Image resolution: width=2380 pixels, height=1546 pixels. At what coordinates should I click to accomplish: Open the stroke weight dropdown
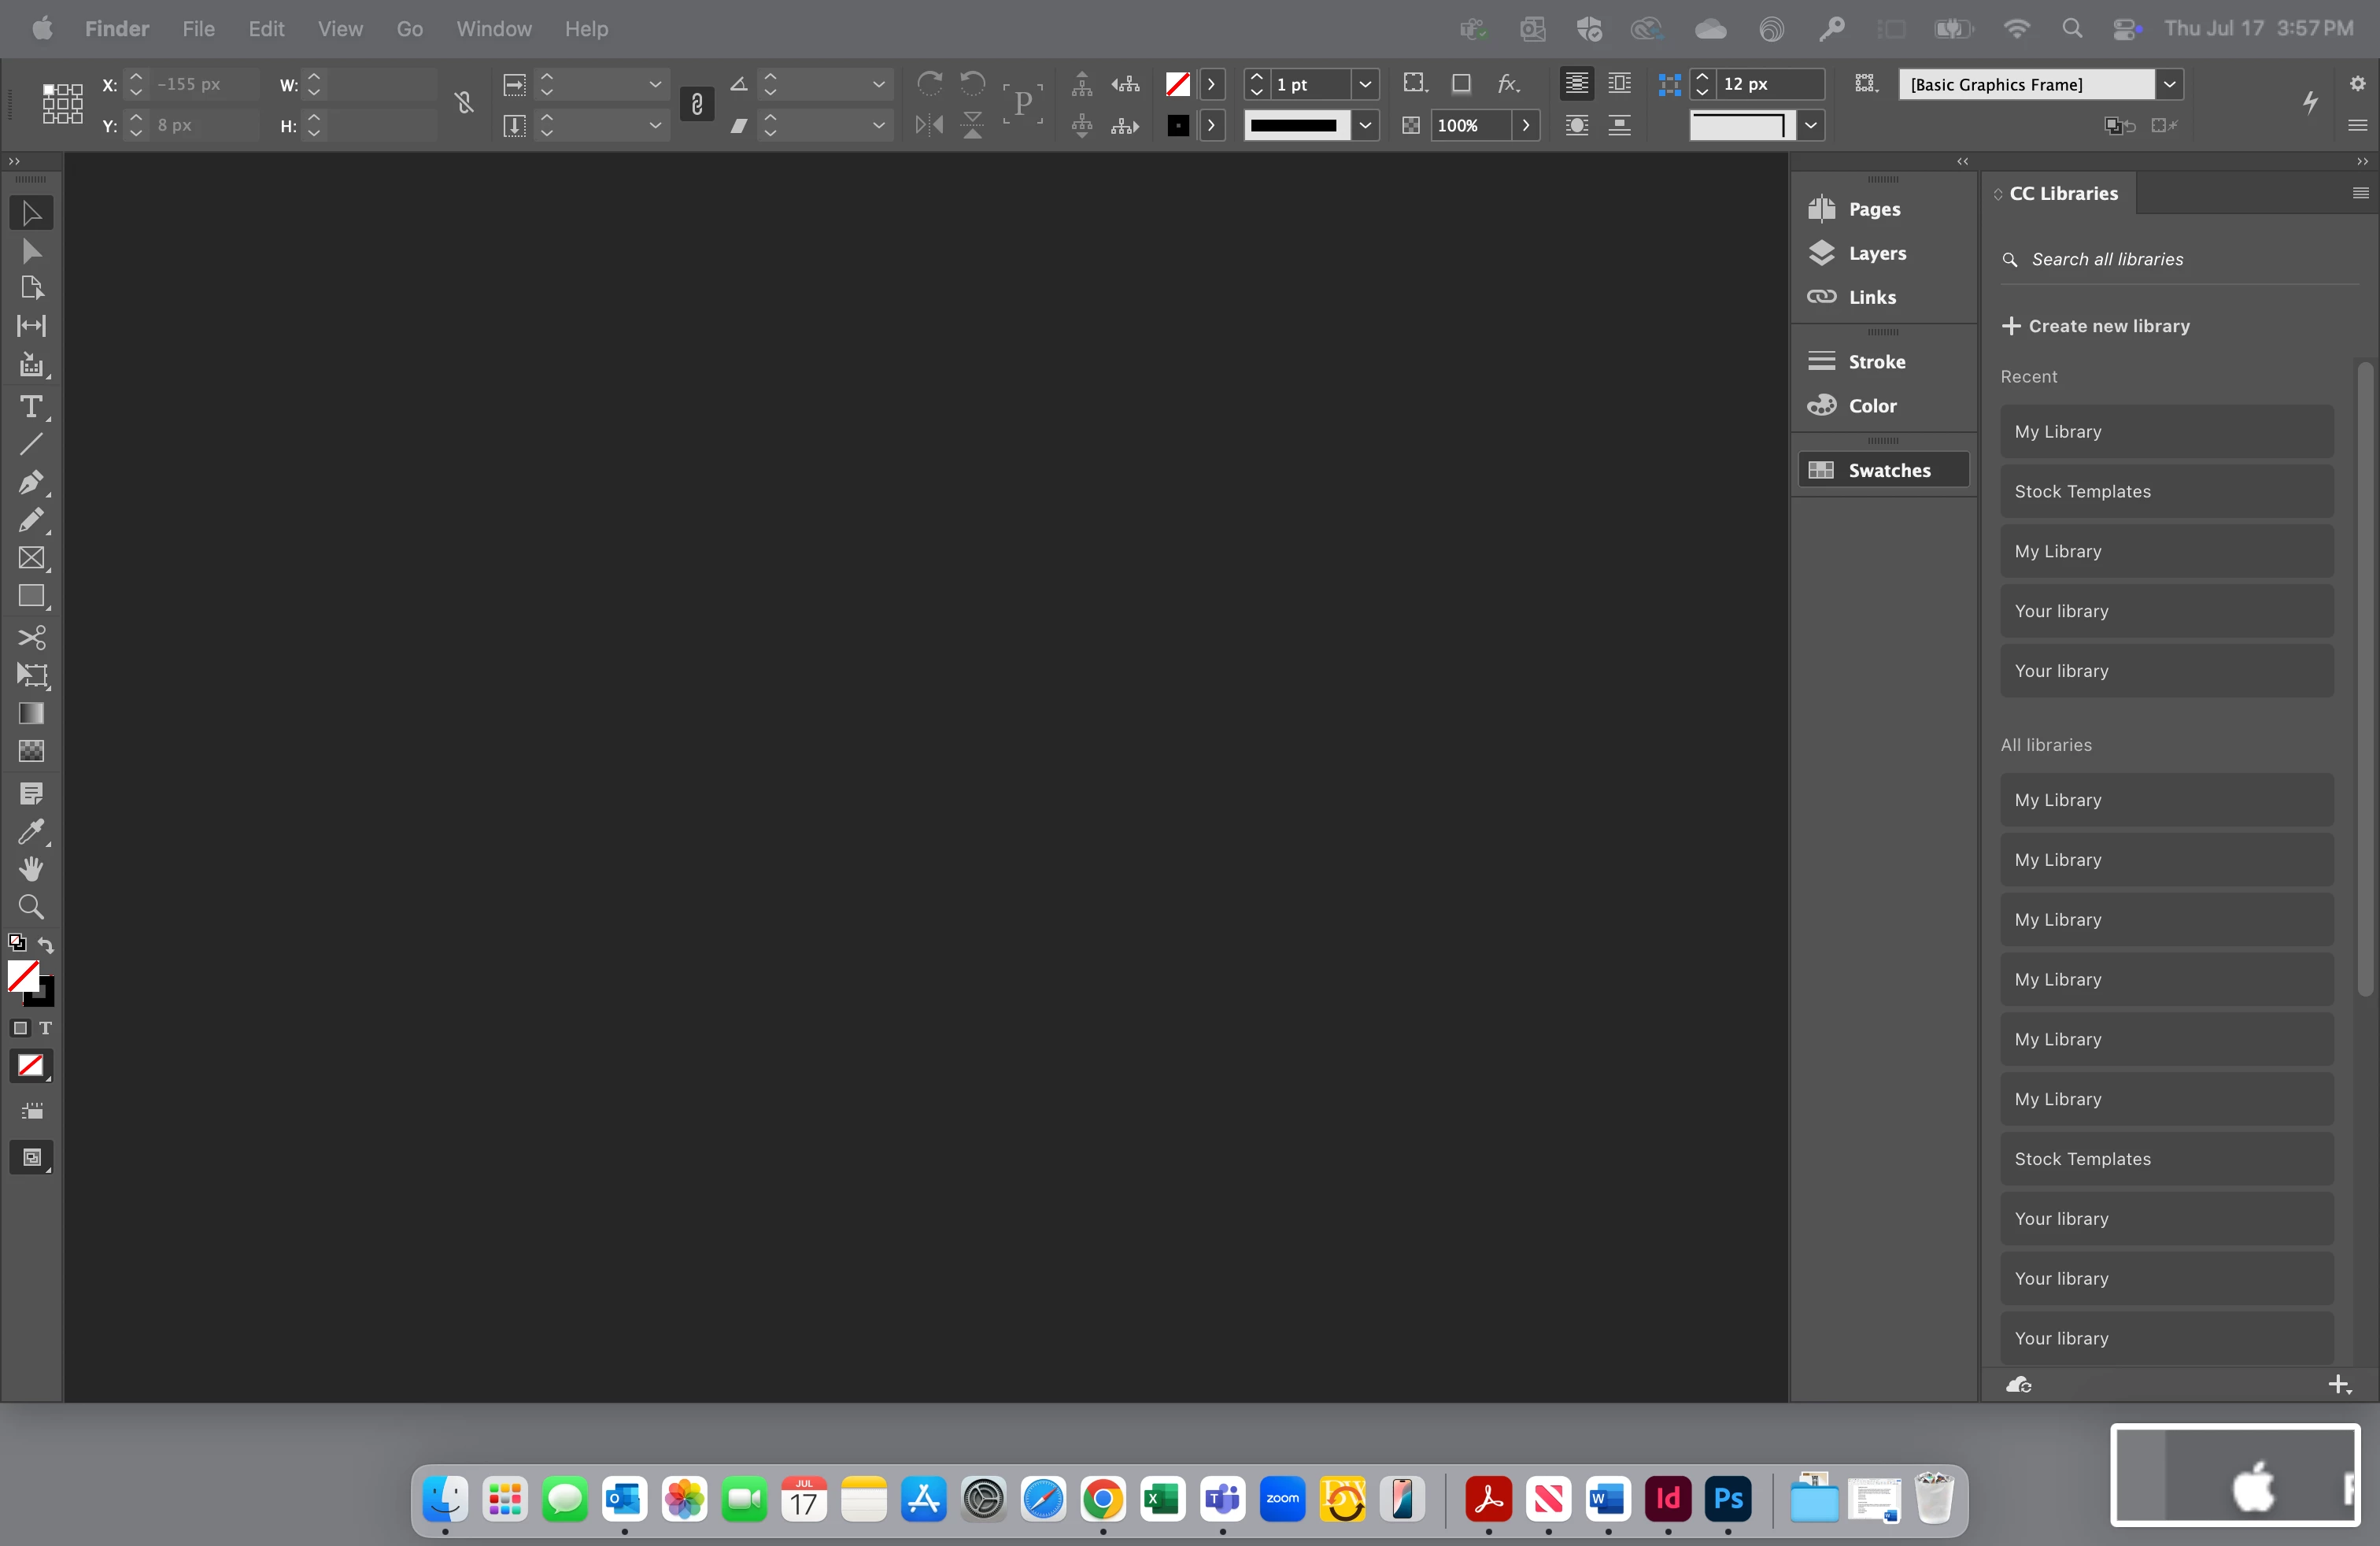[1365, 84]
